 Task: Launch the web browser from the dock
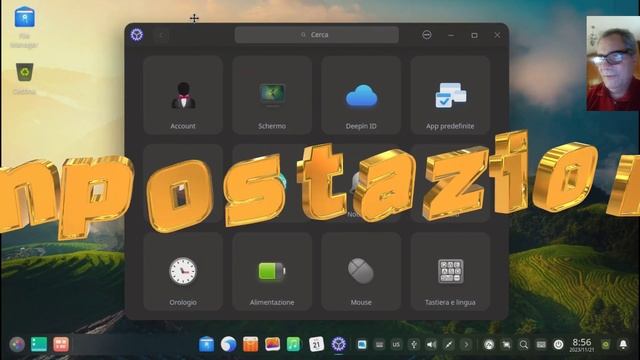[x=229, y=344]
